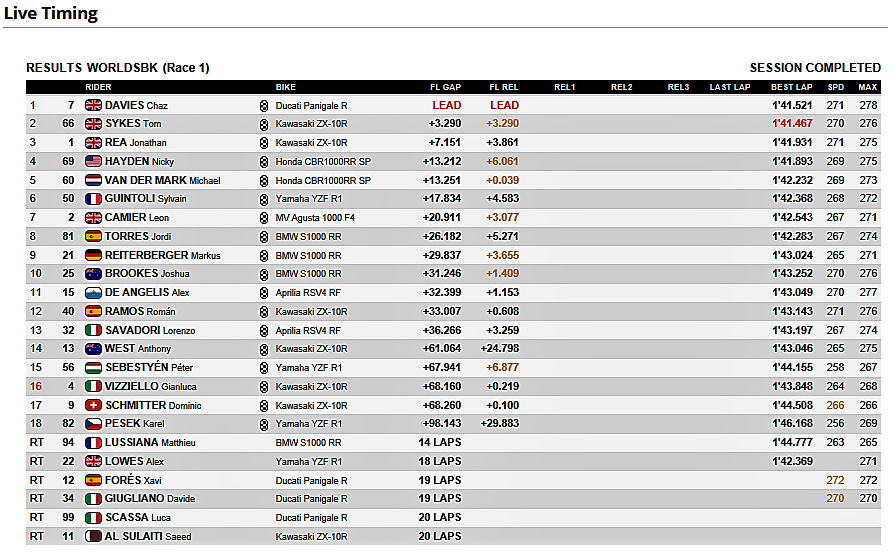
Task: Select rider name GIUGLIANO Davide
Action: click(x=150, y=498)
